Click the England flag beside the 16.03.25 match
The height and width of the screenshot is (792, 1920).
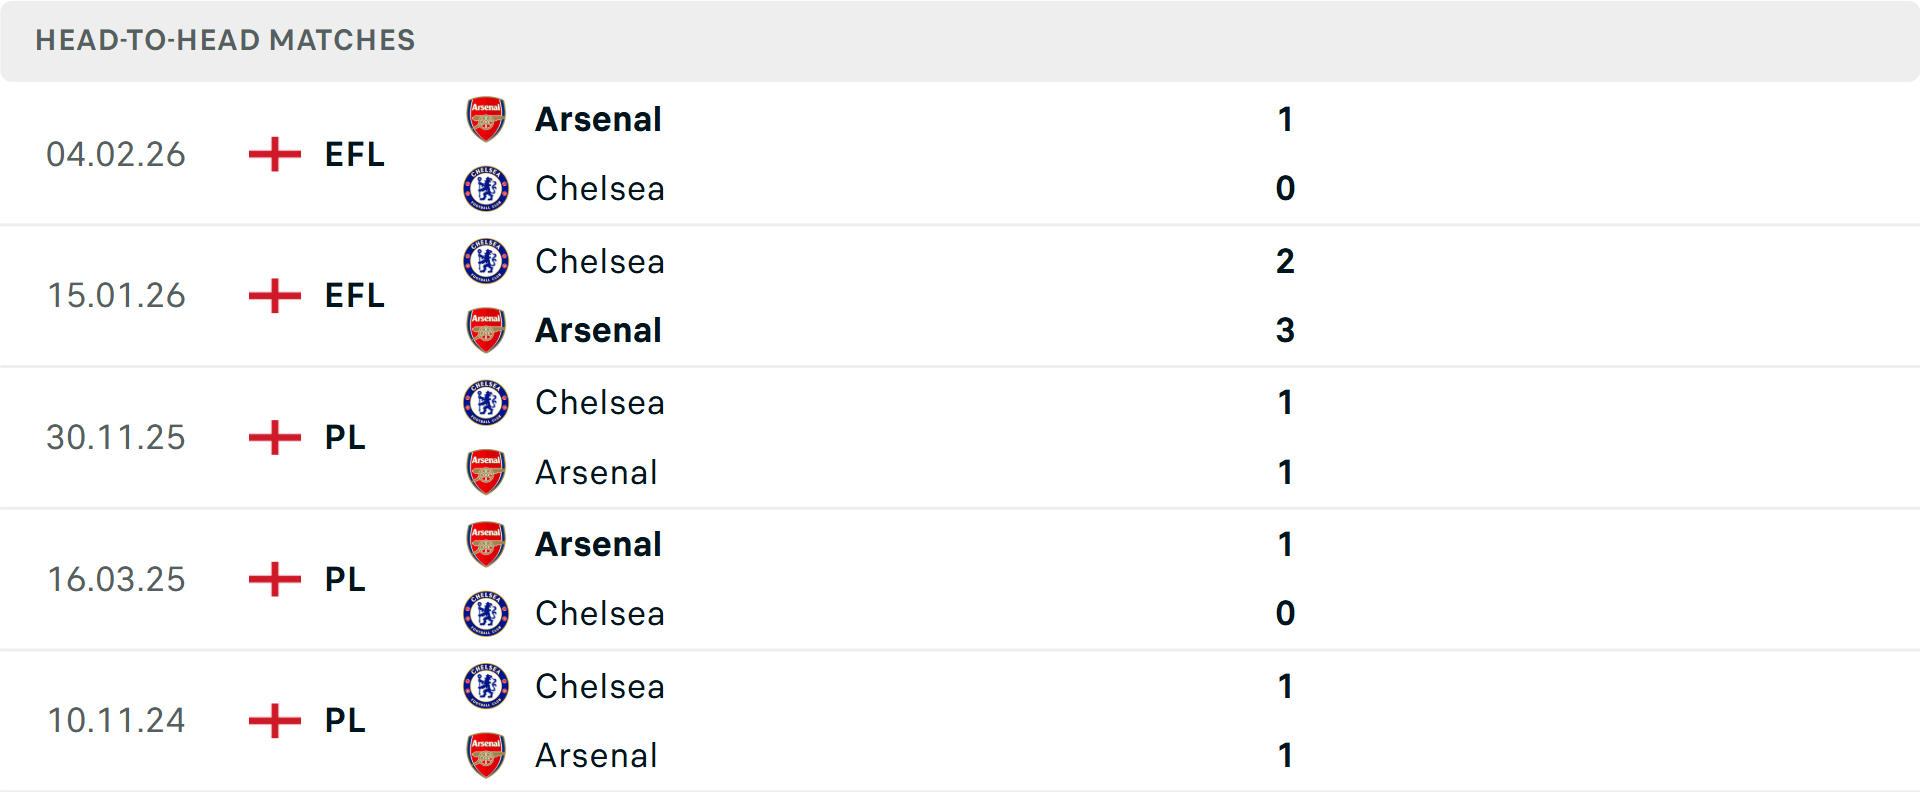272,579
